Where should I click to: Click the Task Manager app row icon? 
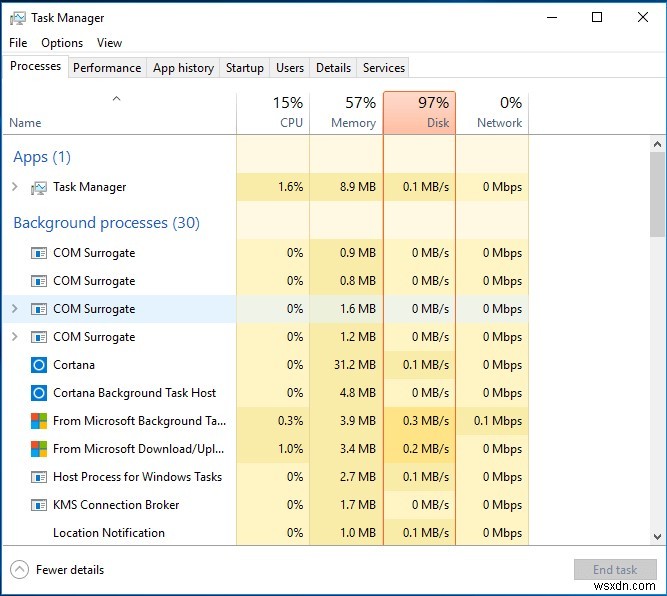(x=39, y=187)
